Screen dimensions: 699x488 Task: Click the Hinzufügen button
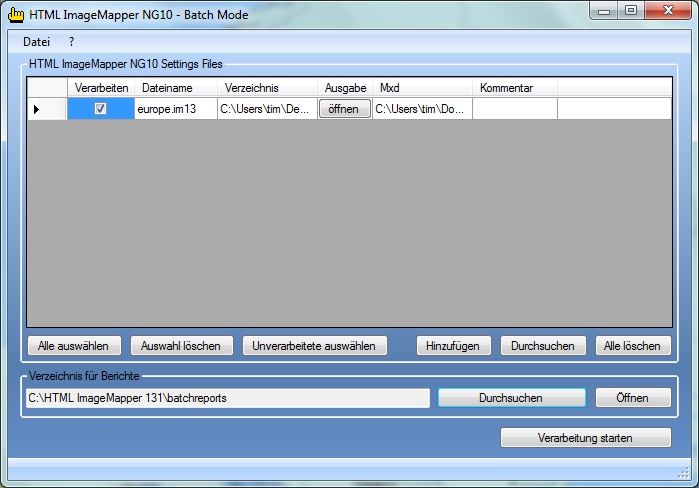click(453, 346)
